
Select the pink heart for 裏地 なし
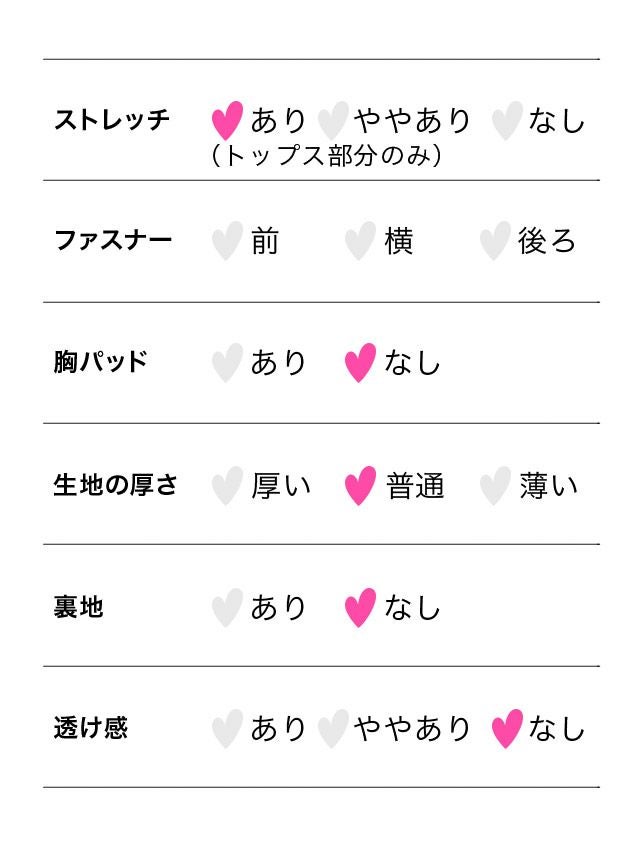pyautogui.click(x=360, y=608)
